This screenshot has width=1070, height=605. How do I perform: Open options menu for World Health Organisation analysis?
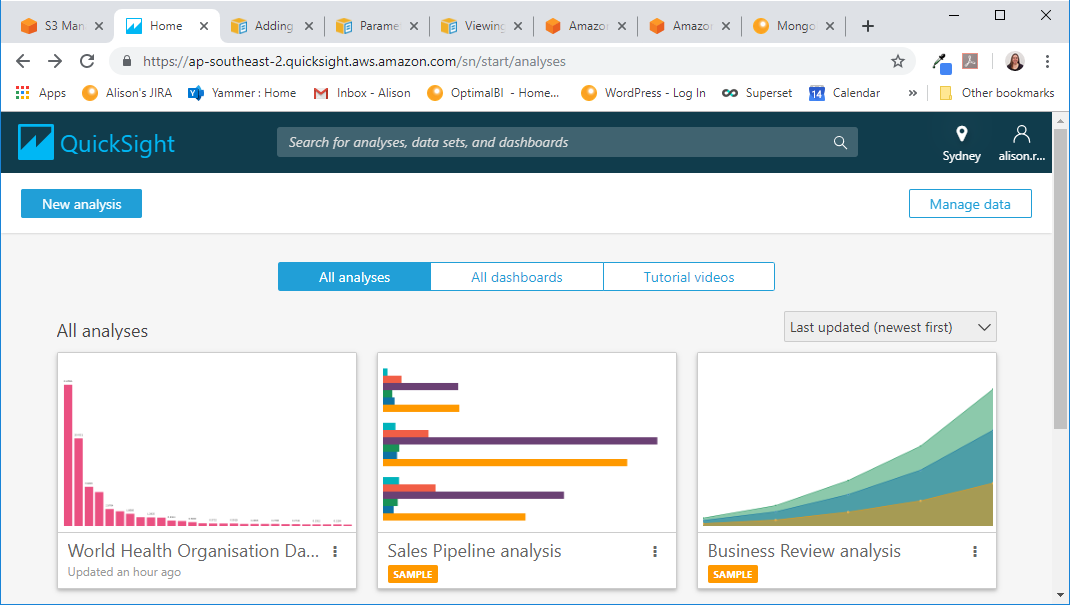pyautogui.click(x=335, y=552)
